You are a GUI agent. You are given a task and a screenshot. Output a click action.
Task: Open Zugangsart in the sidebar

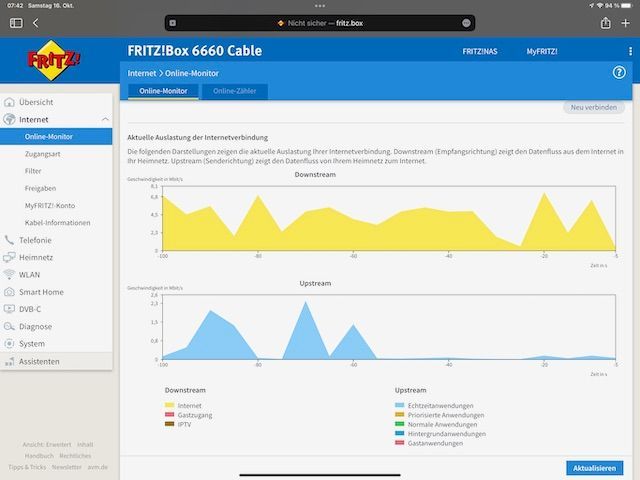click(42, 154)
